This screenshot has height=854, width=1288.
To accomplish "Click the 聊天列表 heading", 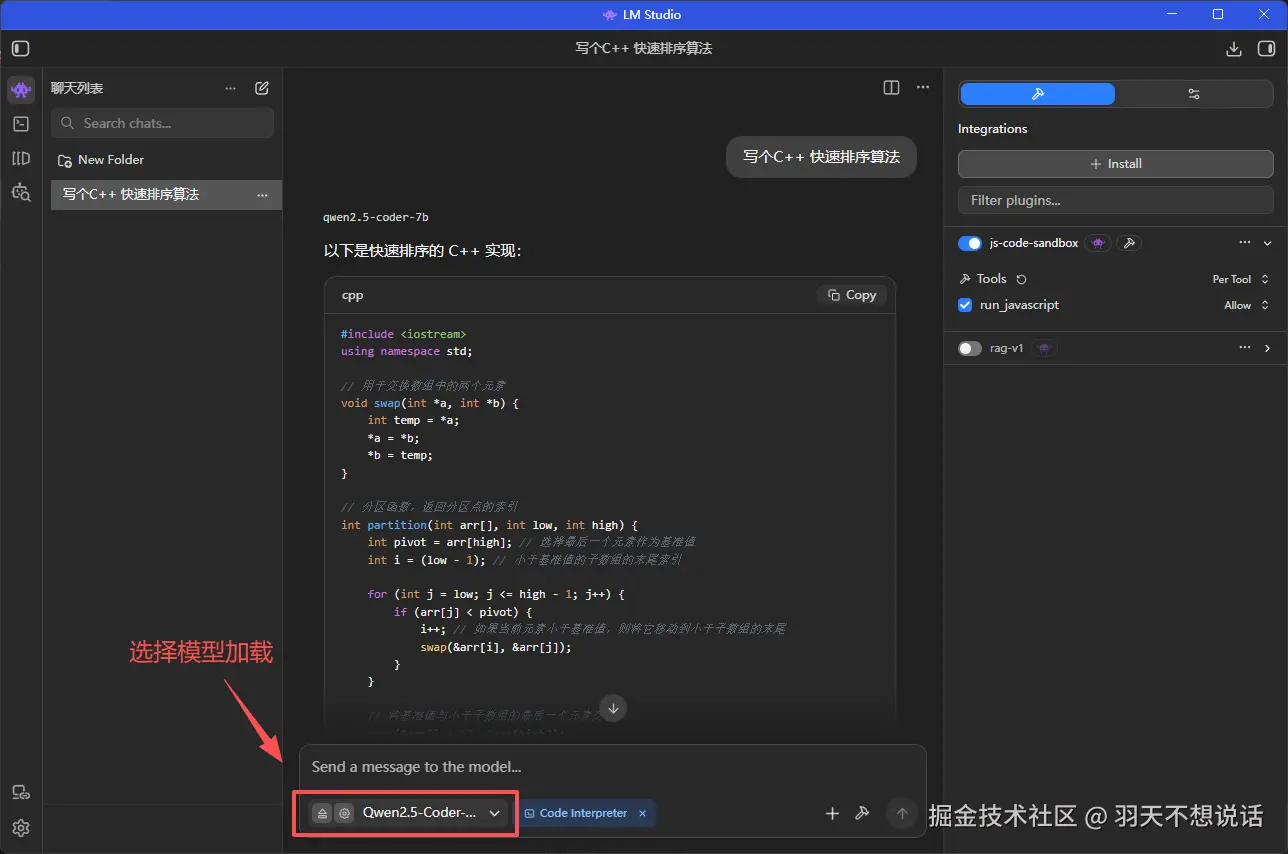I will [x=77, y=88].
